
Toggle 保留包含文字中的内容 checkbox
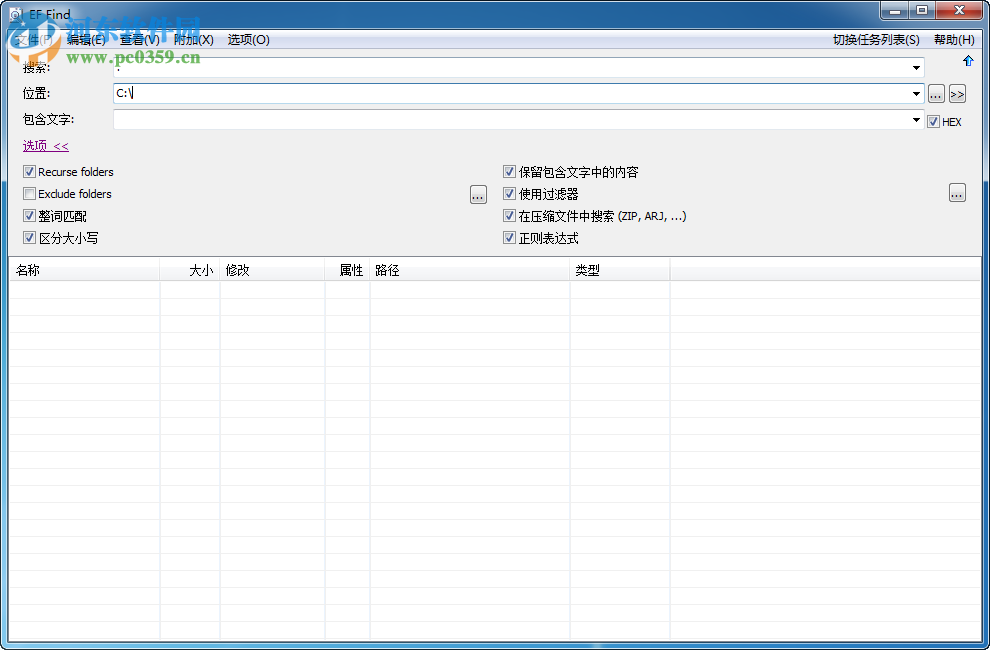510,172
